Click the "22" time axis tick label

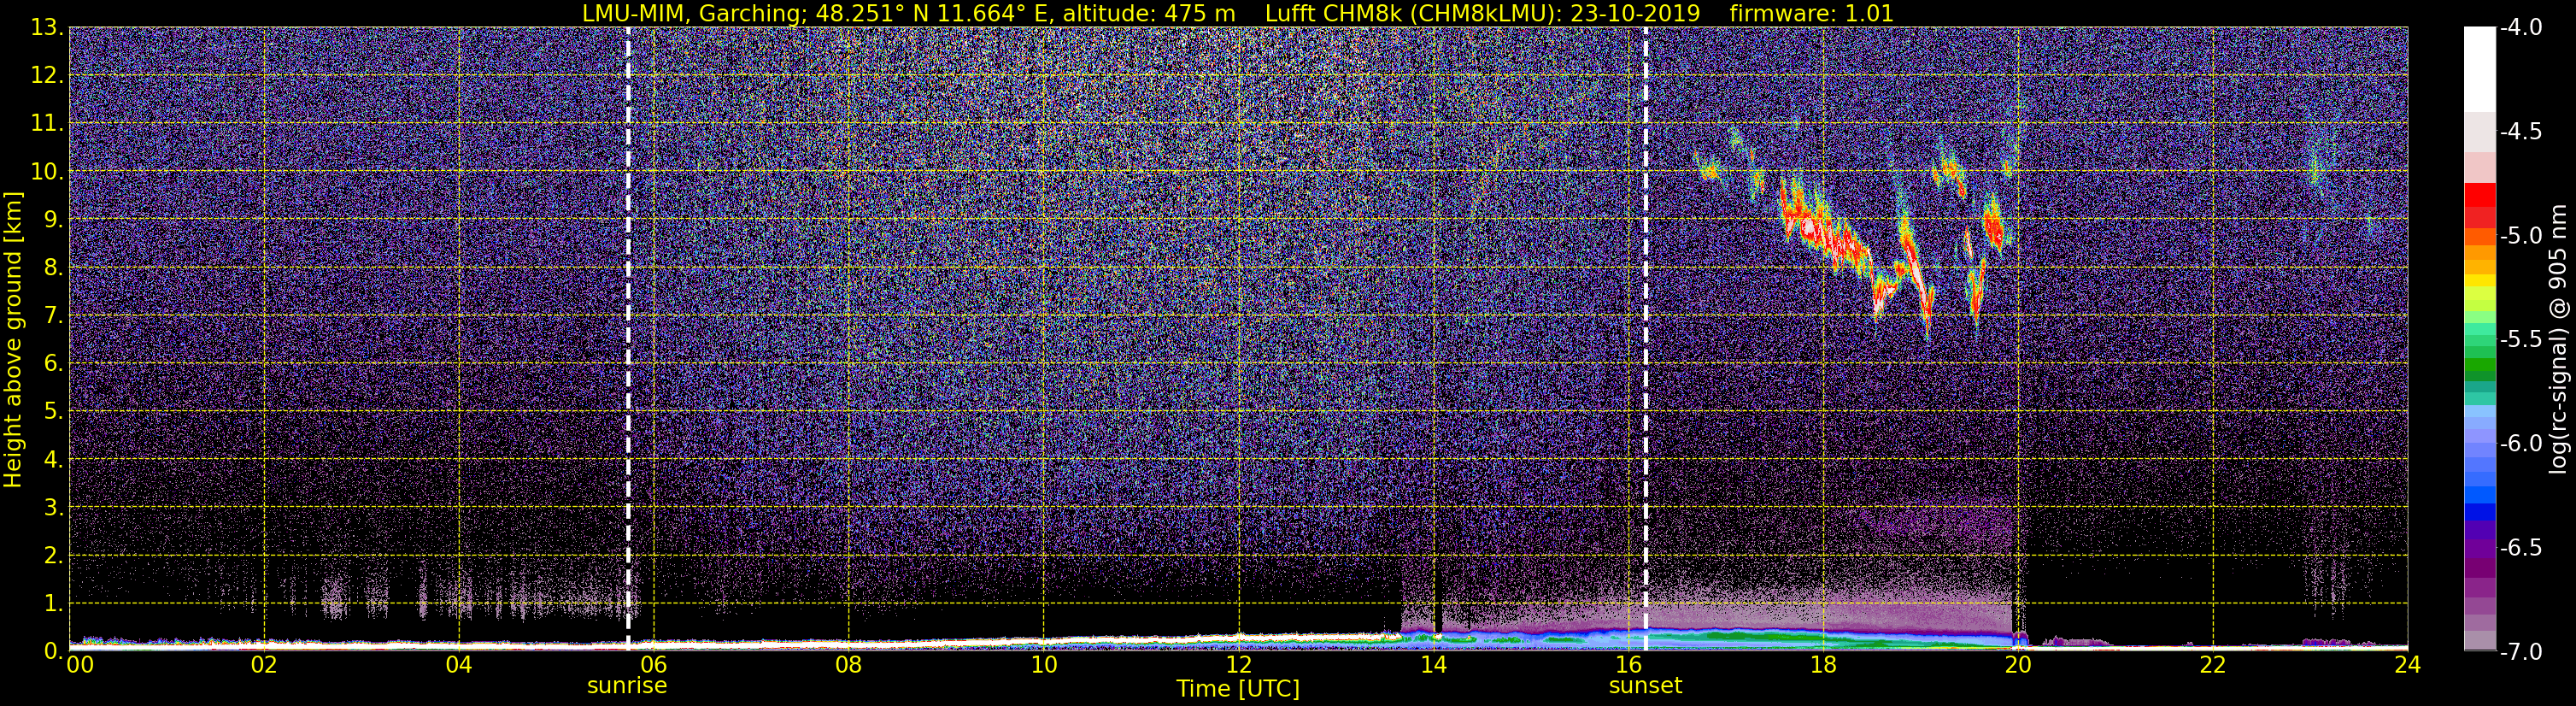[2214, 665]
